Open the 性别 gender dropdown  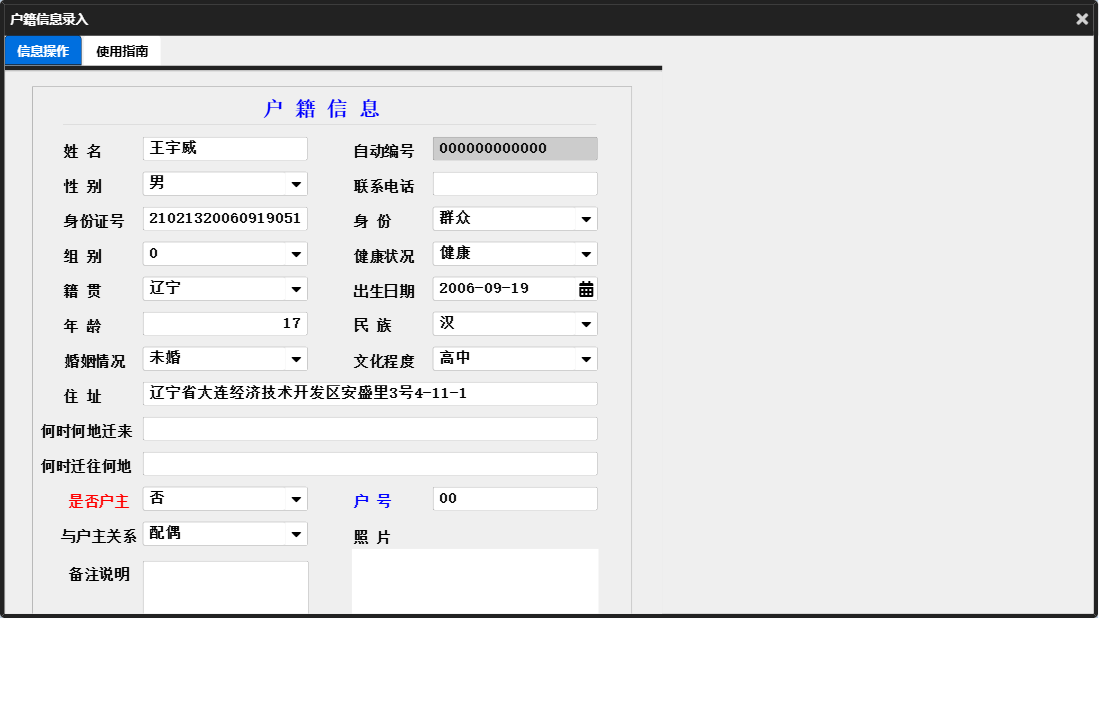point(295,183)
